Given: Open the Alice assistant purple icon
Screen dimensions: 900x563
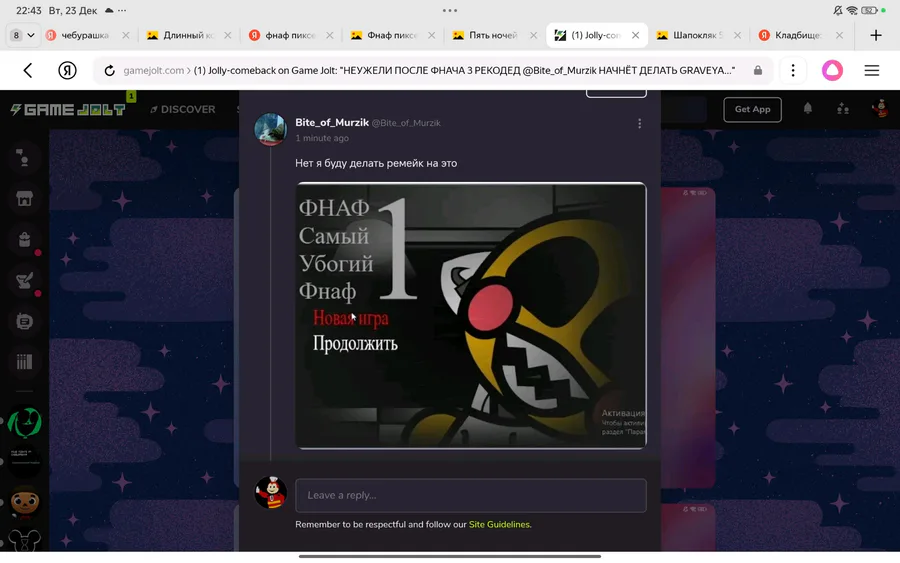Looking at the screenshot, I should [832, 71].
